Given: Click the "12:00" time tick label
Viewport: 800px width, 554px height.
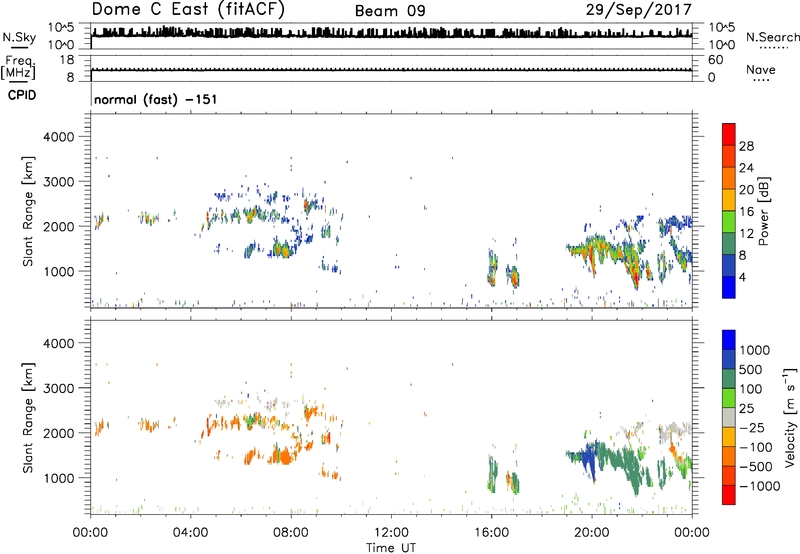Looking at the screenshot, I should click(x=391, y=533).
